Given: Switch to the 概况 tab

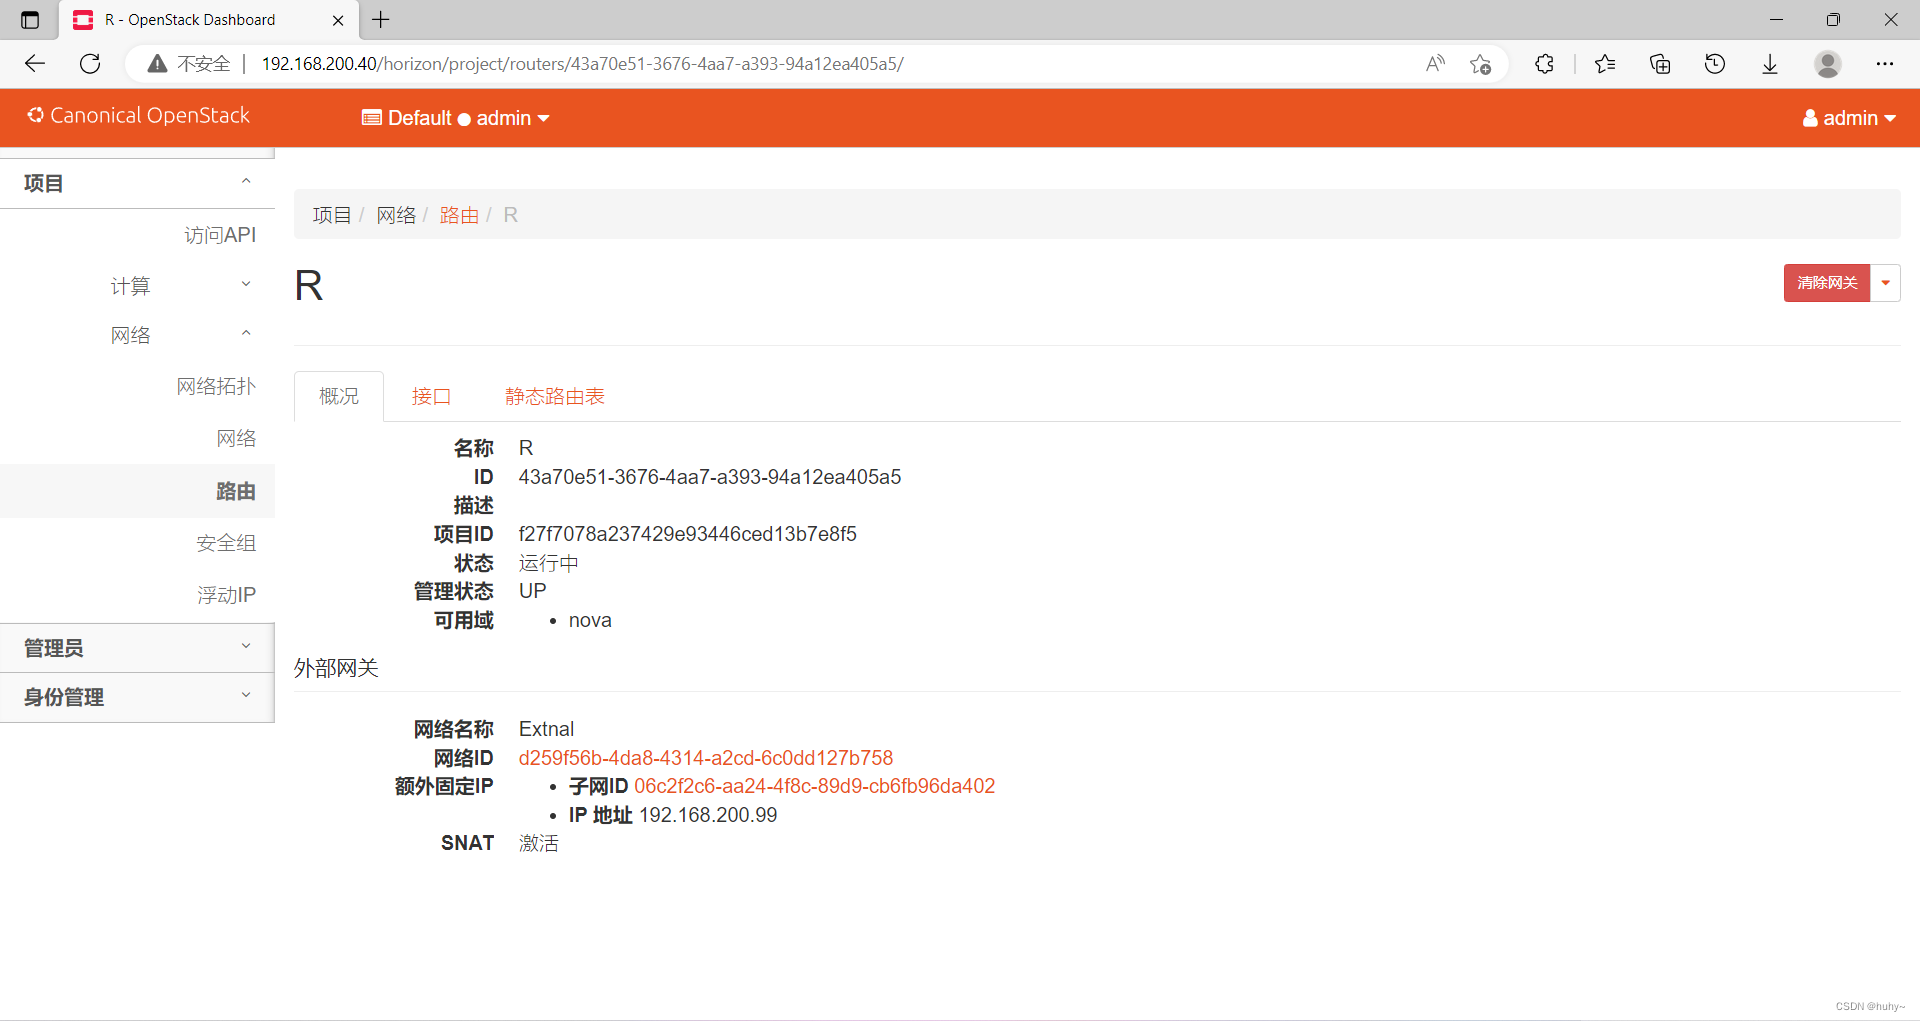Looking at the screenshot, I should click(339, 397).
